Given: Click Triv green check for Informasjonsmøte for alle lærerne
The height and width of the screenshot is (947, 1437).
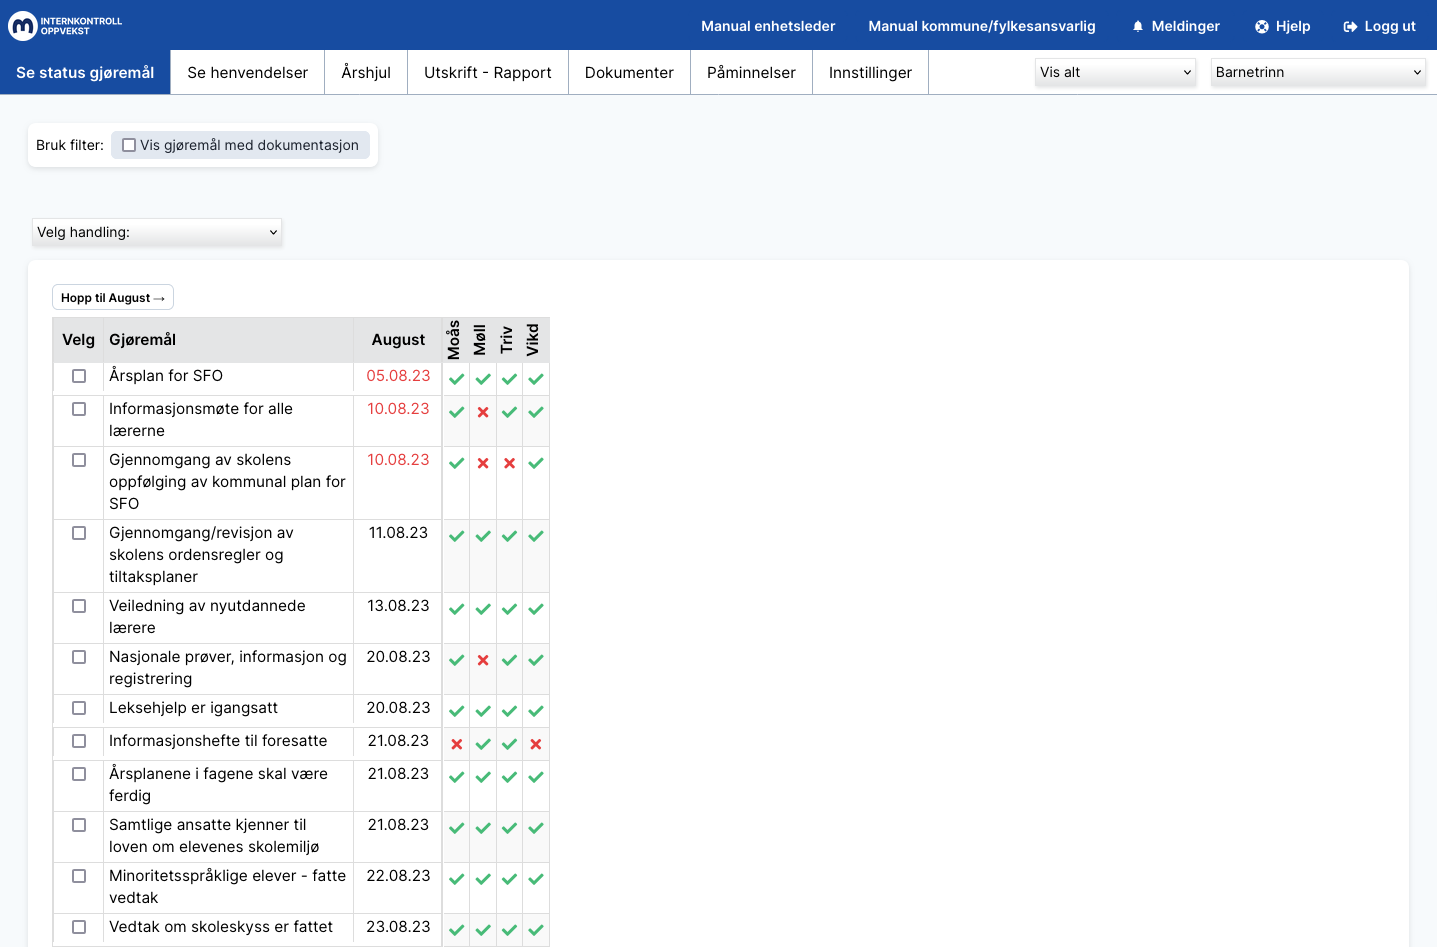Looking at the screenshot, I should click(510, 412).
